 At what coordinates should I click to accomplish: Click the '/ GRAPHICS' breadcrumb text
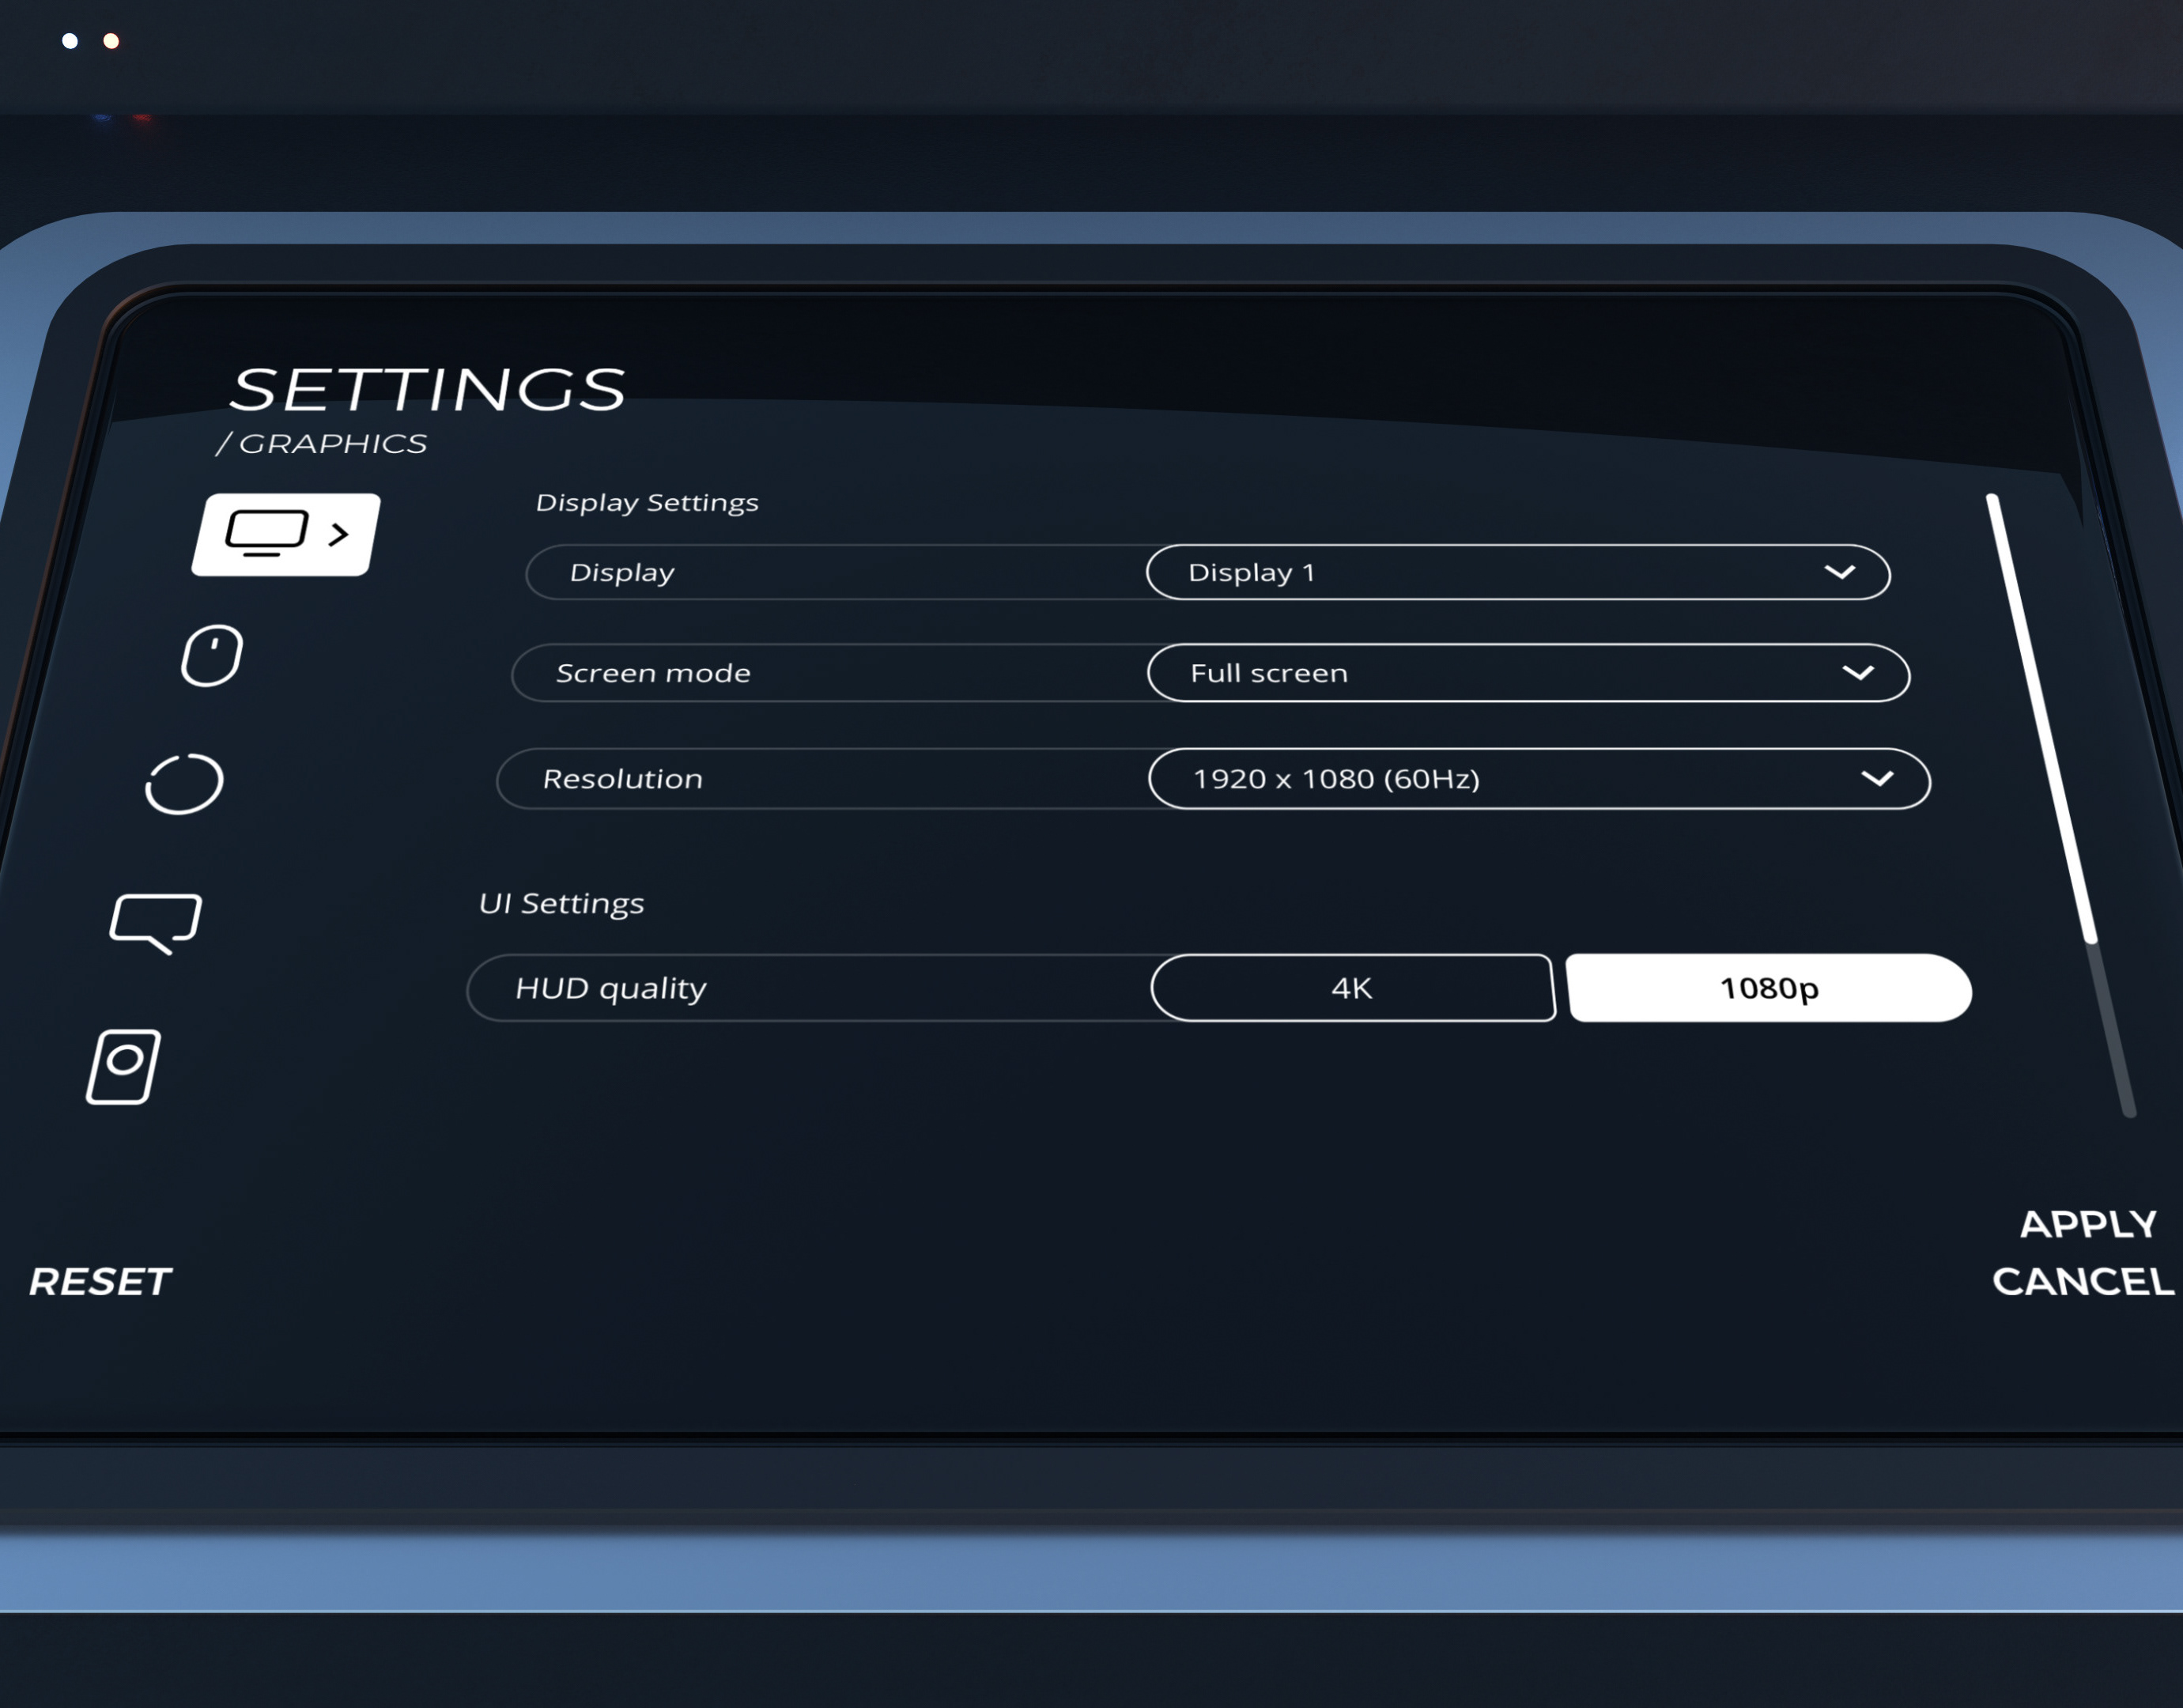pyautogui.click(x=322, y=443)
